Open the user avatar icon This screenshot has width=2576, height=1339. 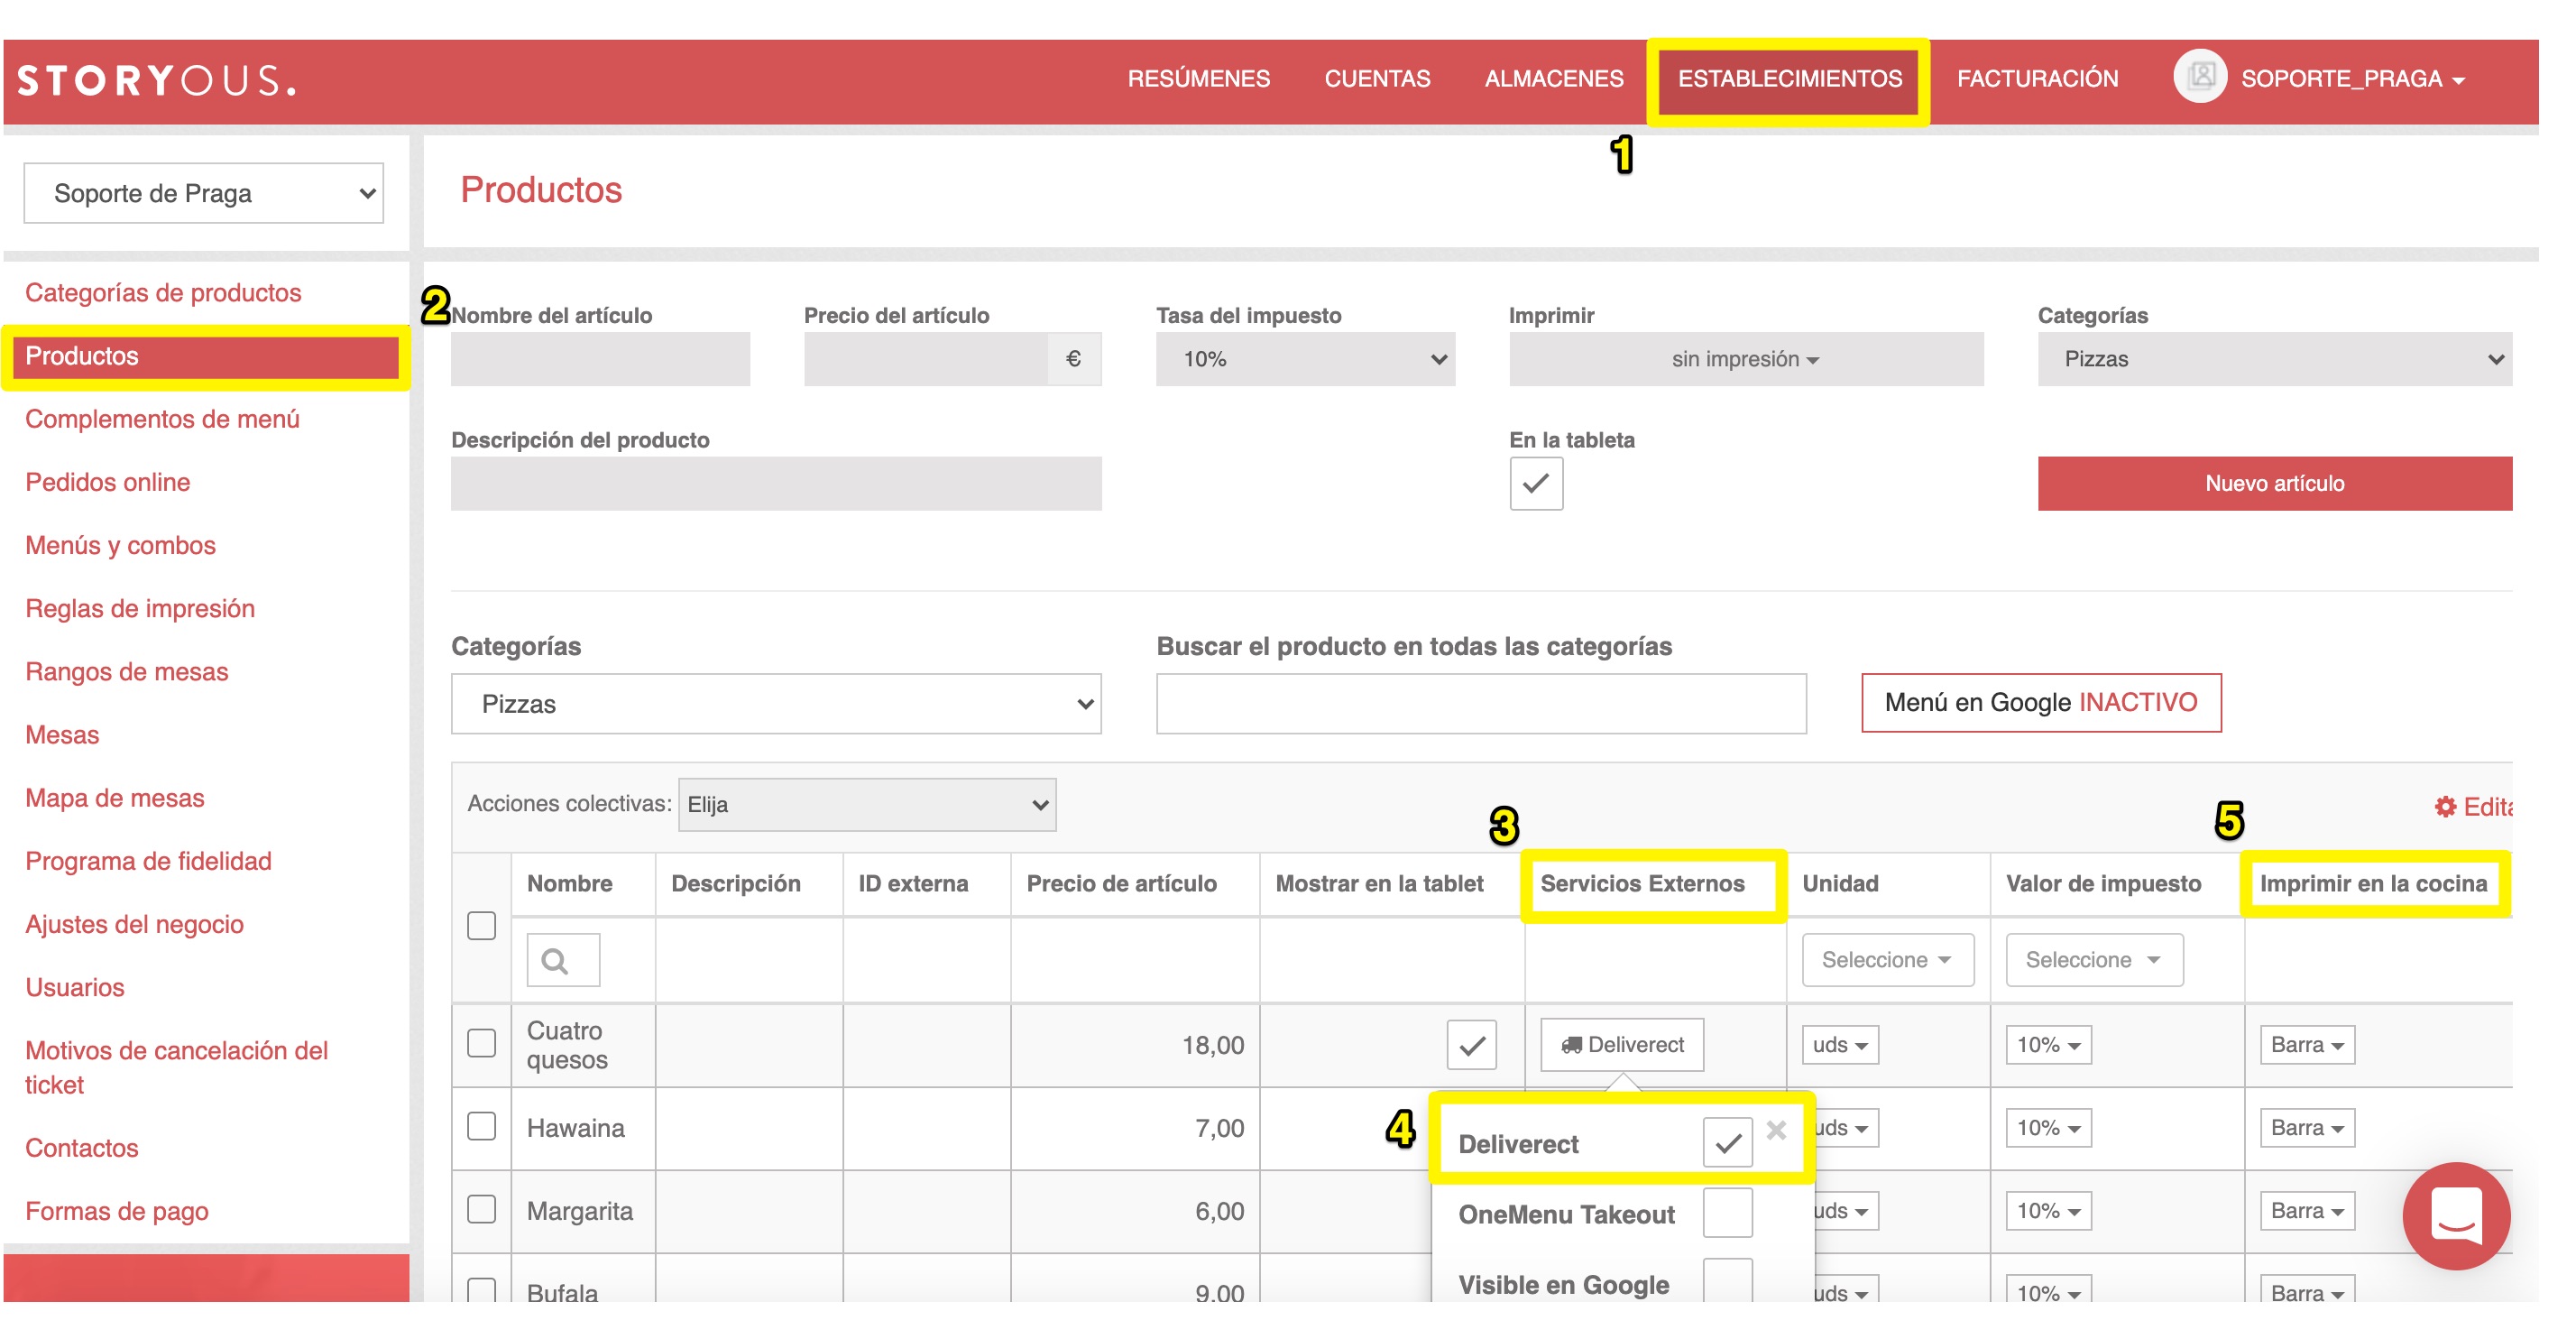click(x=2200, y=77)
